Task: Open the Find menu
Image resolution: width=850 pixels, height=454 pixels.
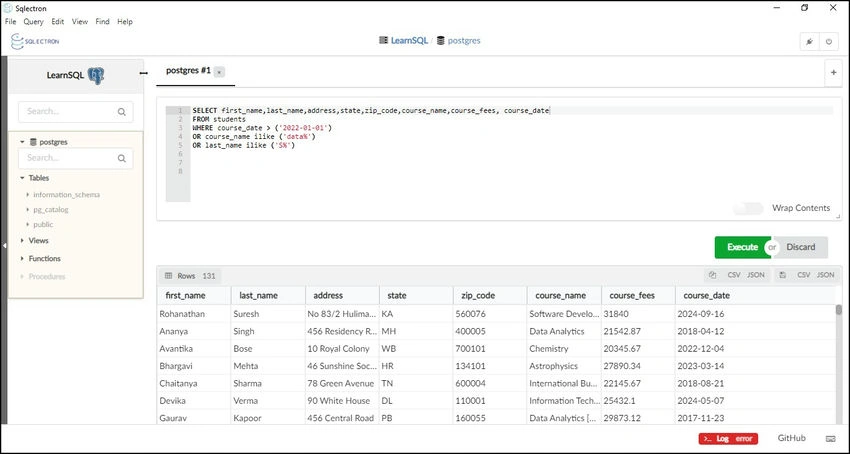Action: pos(102,22)
